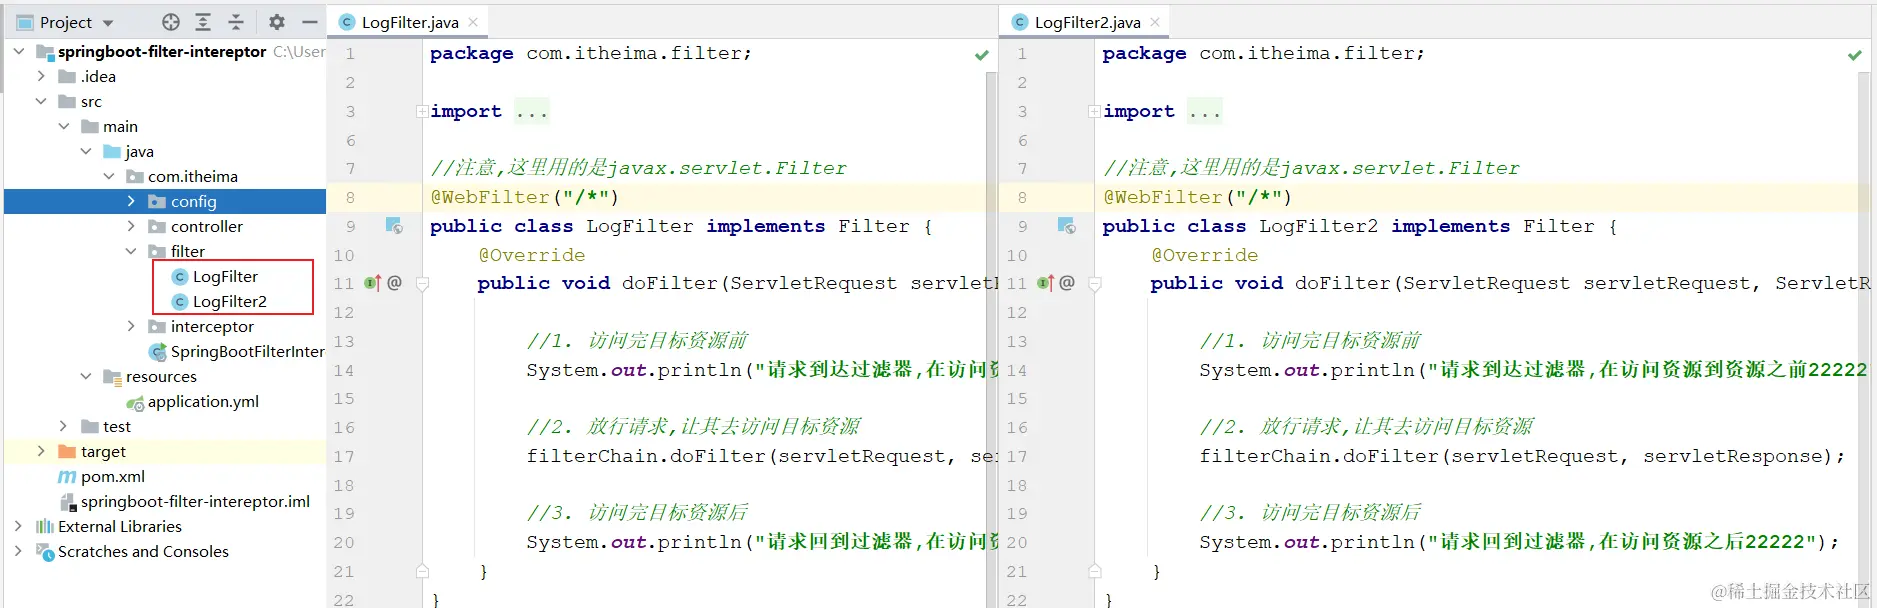Click inspection green checkmark in LogFilter2.java editor
Viewport: 1877px width, 608px height.
coord(1855,55)
